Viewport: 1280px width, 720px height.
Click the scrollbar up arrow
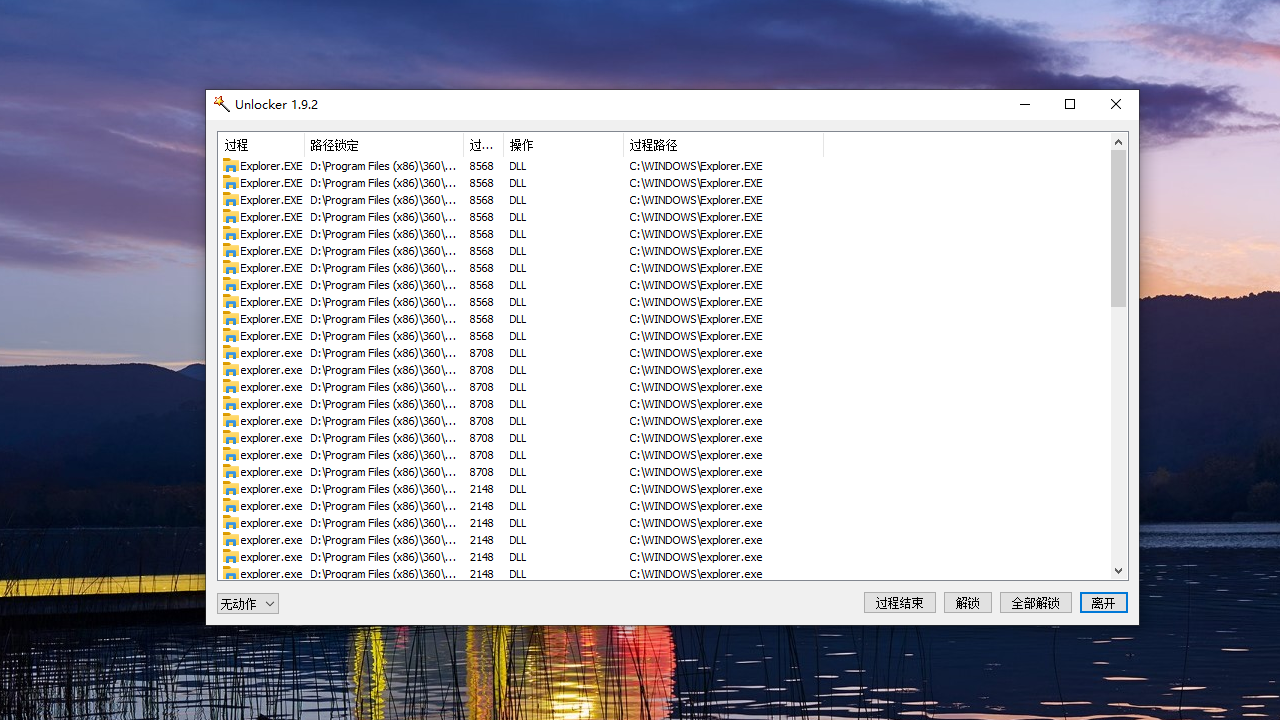[x=1118, y=140]
